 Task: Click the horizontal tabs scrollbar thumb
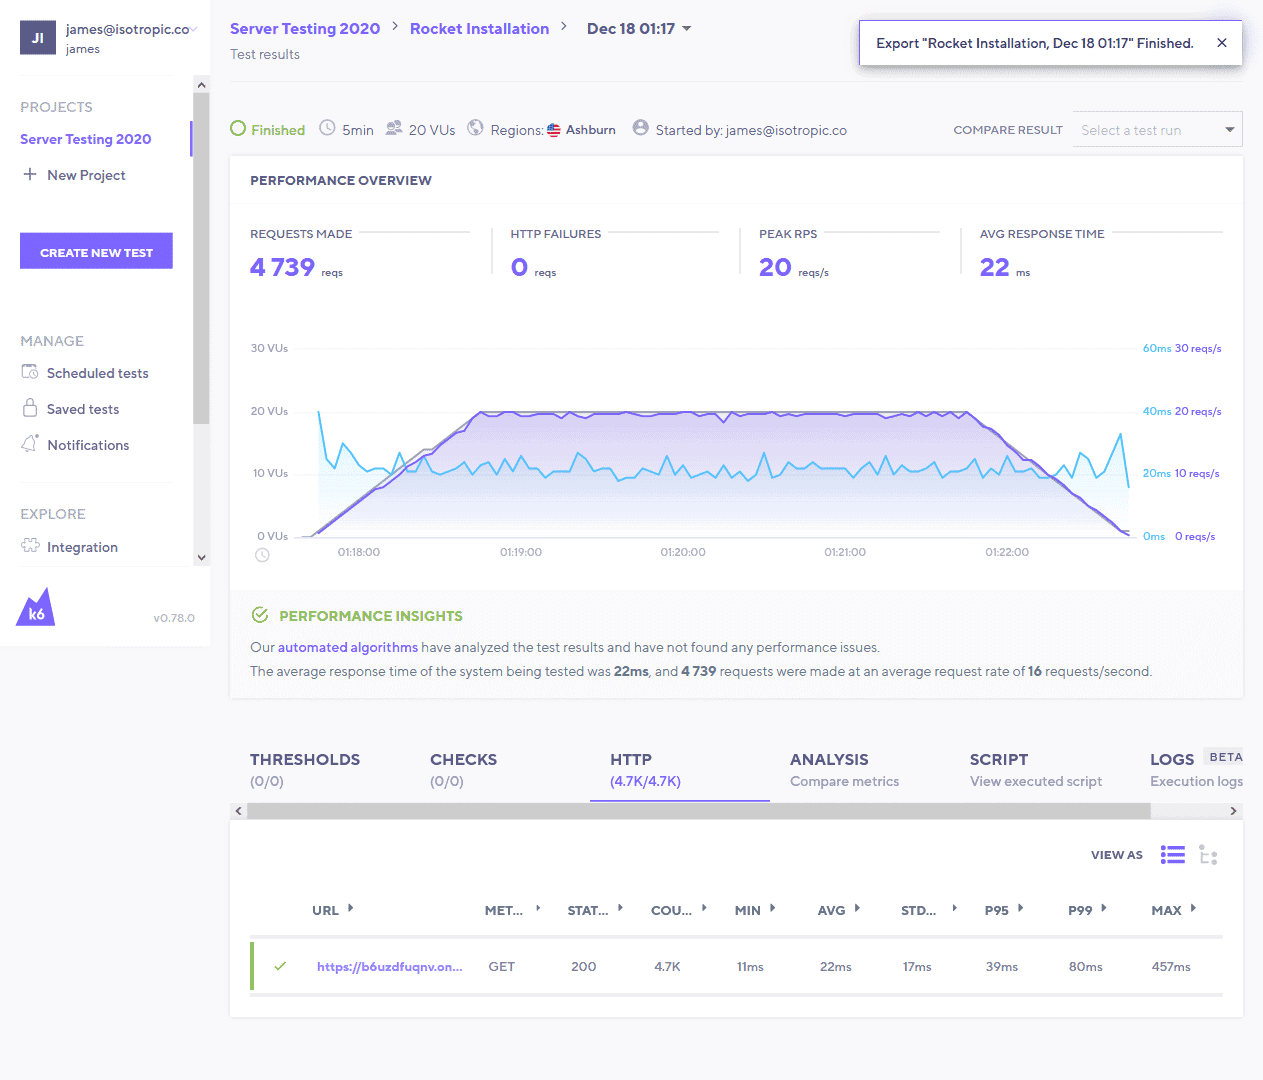coord(699,811)
